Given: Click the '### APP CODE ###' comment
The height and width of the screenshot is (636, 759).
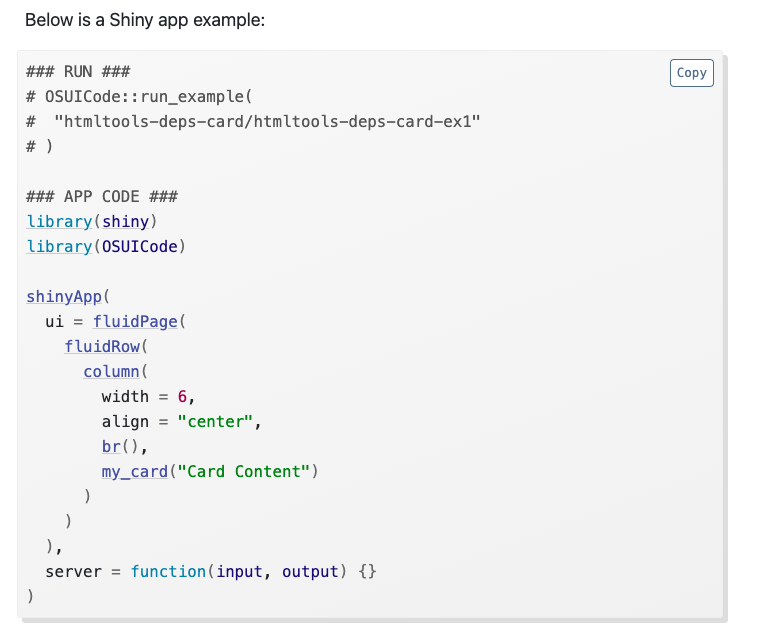Looking at the screenshot, I should coord(102,197).
